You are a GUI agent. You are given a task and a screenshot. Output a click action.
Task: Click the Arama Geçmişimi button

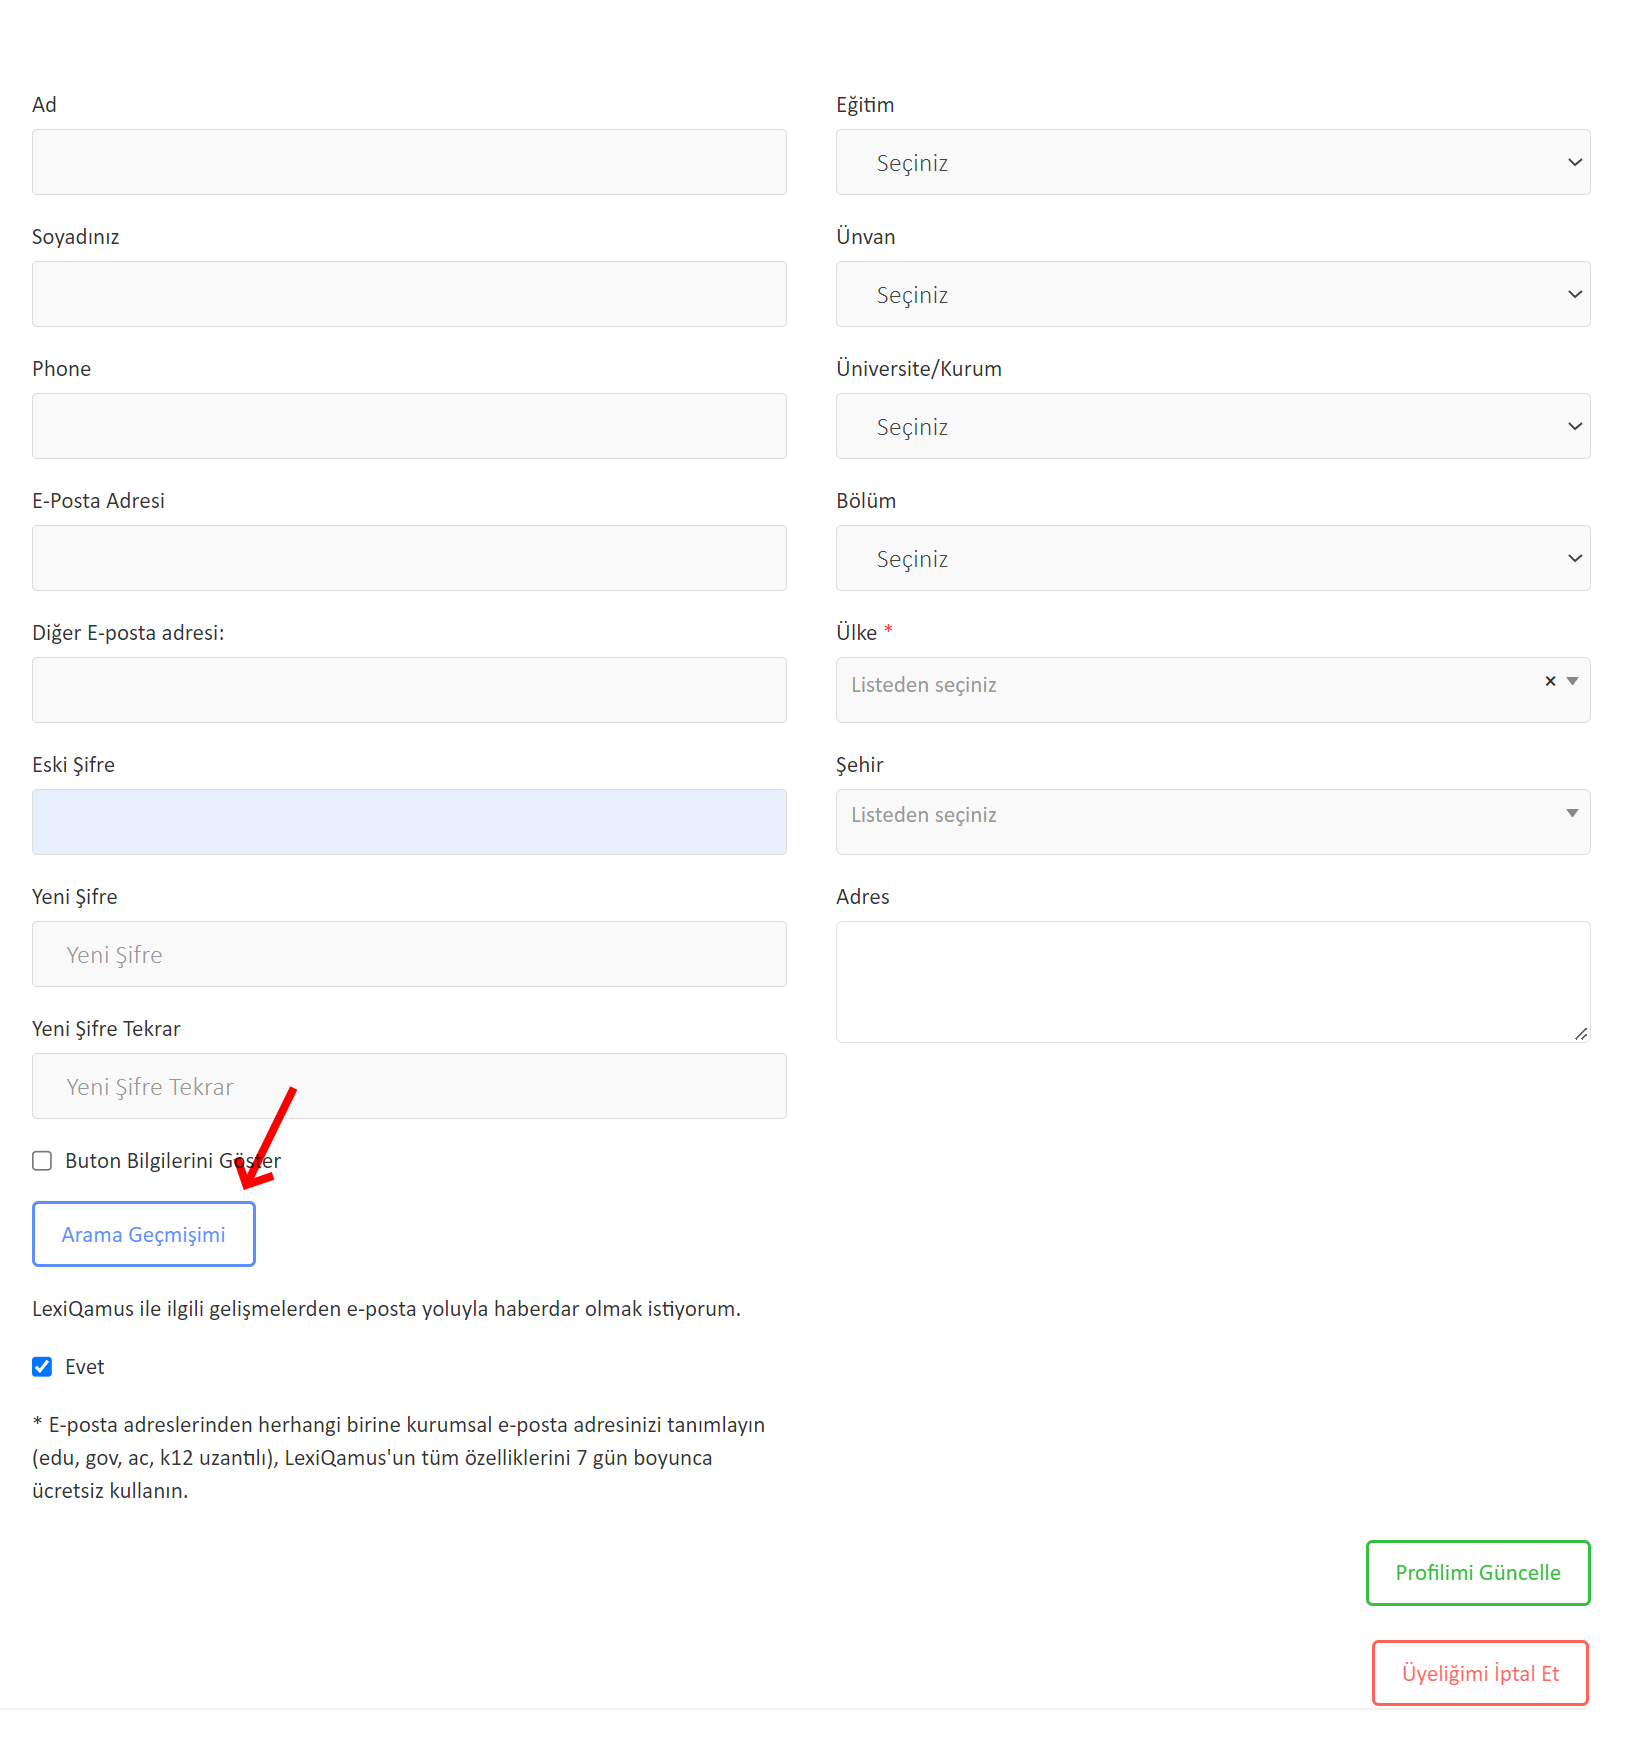pos(144,1234)
